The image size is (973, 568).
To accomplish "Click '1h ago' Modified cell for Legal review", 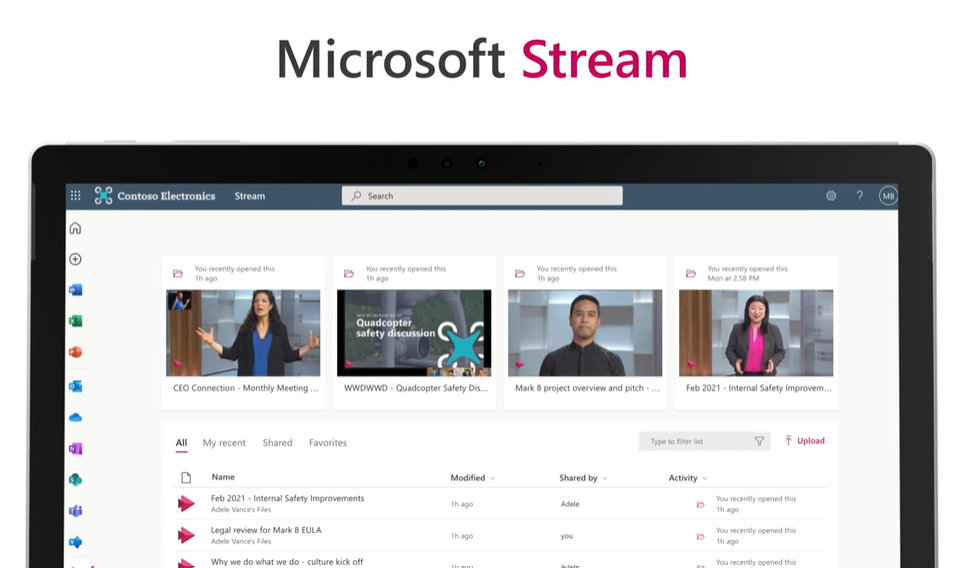I will pyautogui.click(x=462, y=536).
